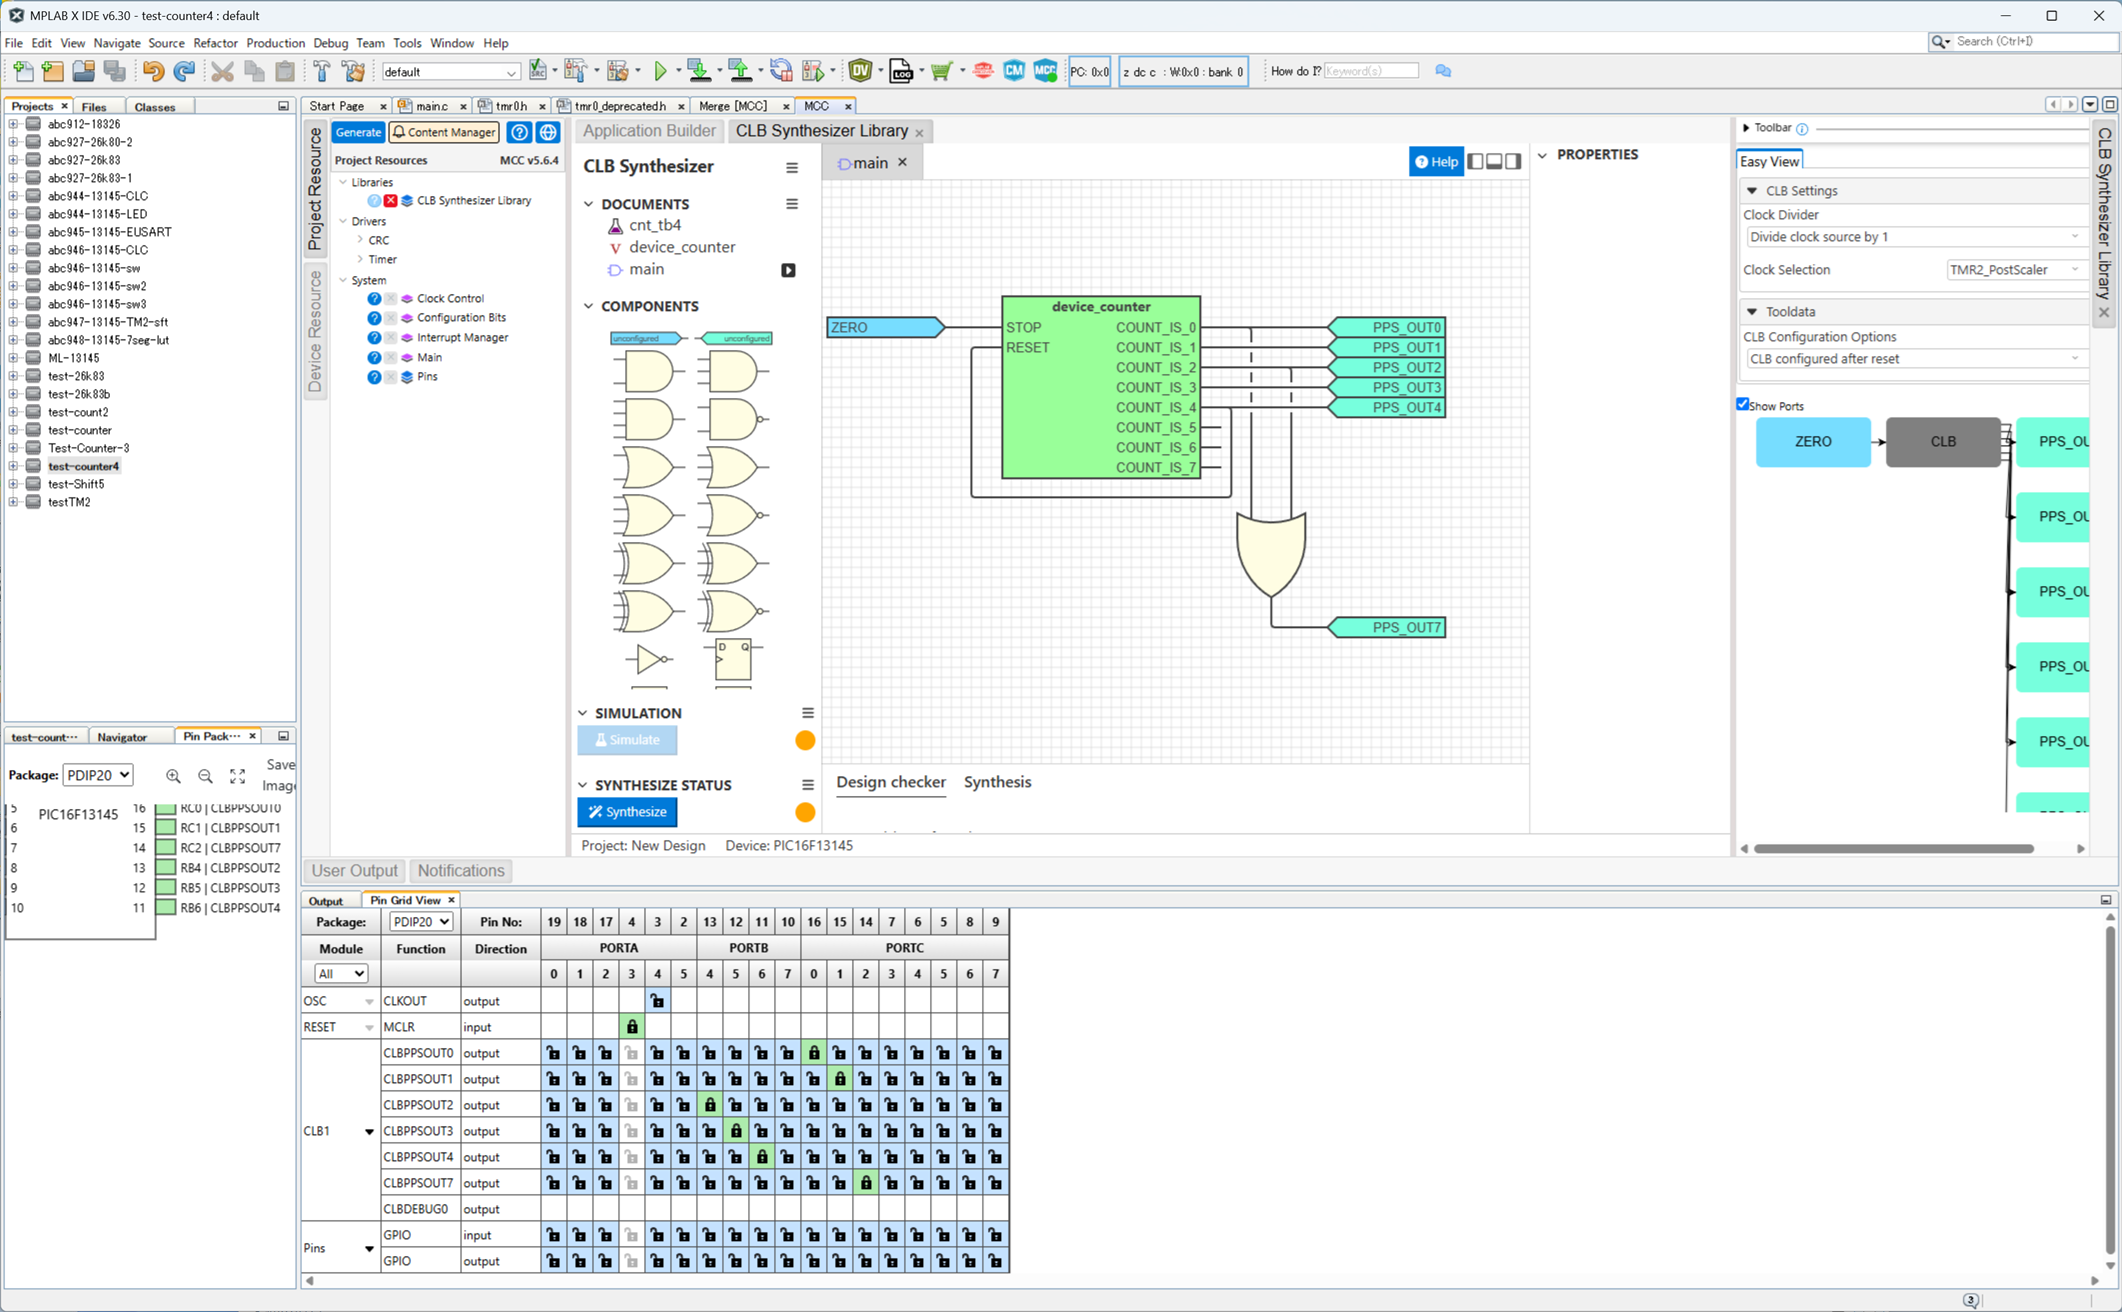Open the Module filter All dropdown
2122x1312 pixels.
[341, 974]
